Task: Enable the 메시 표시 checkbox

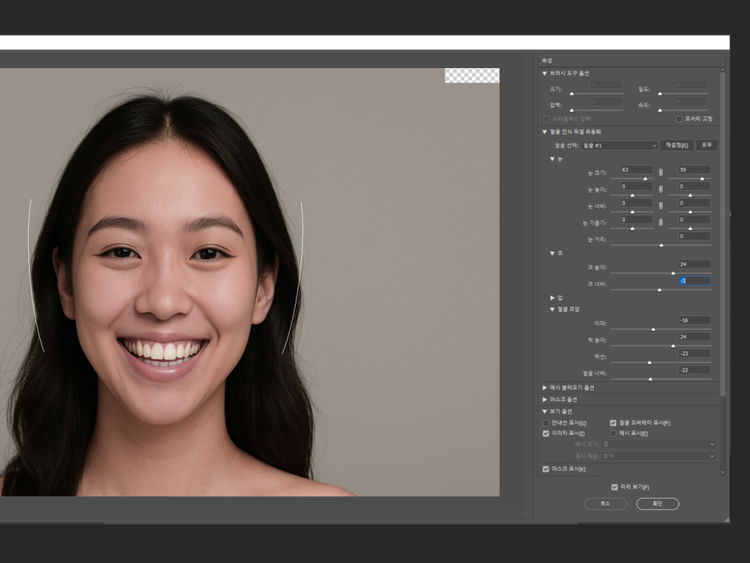Action: (x=613, y=434)
